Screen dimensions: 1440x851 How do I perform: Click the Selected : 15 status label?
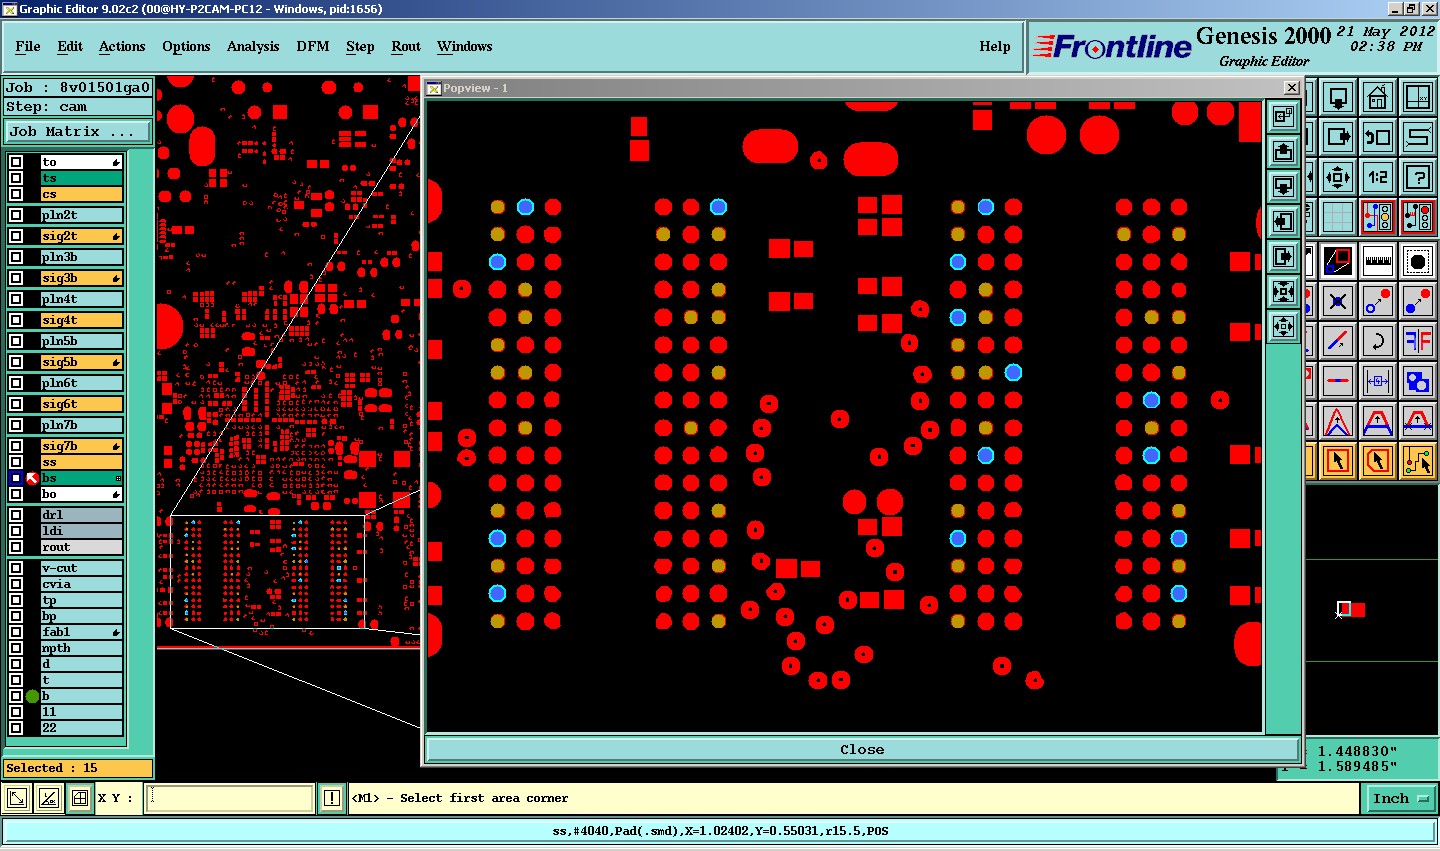point(78,768)
